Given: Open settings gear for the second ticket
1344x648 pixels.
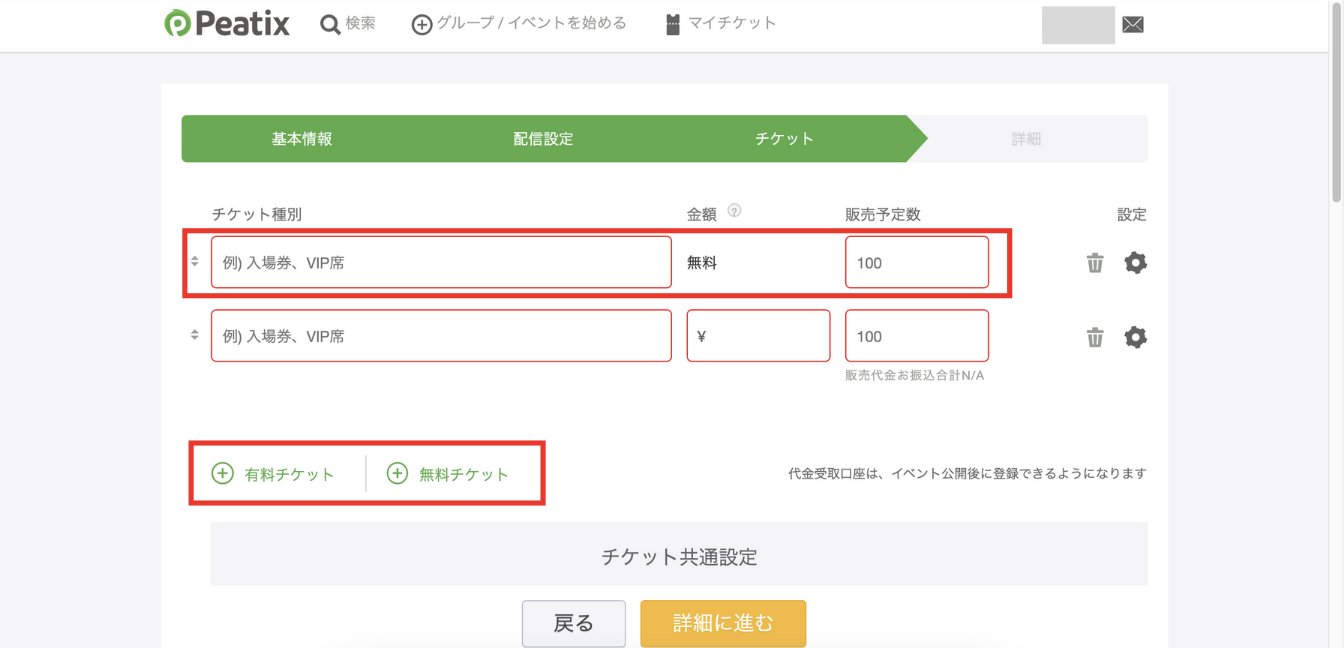Looking at the screenshot, I should pyautogui.click(x=1135, y=337).
